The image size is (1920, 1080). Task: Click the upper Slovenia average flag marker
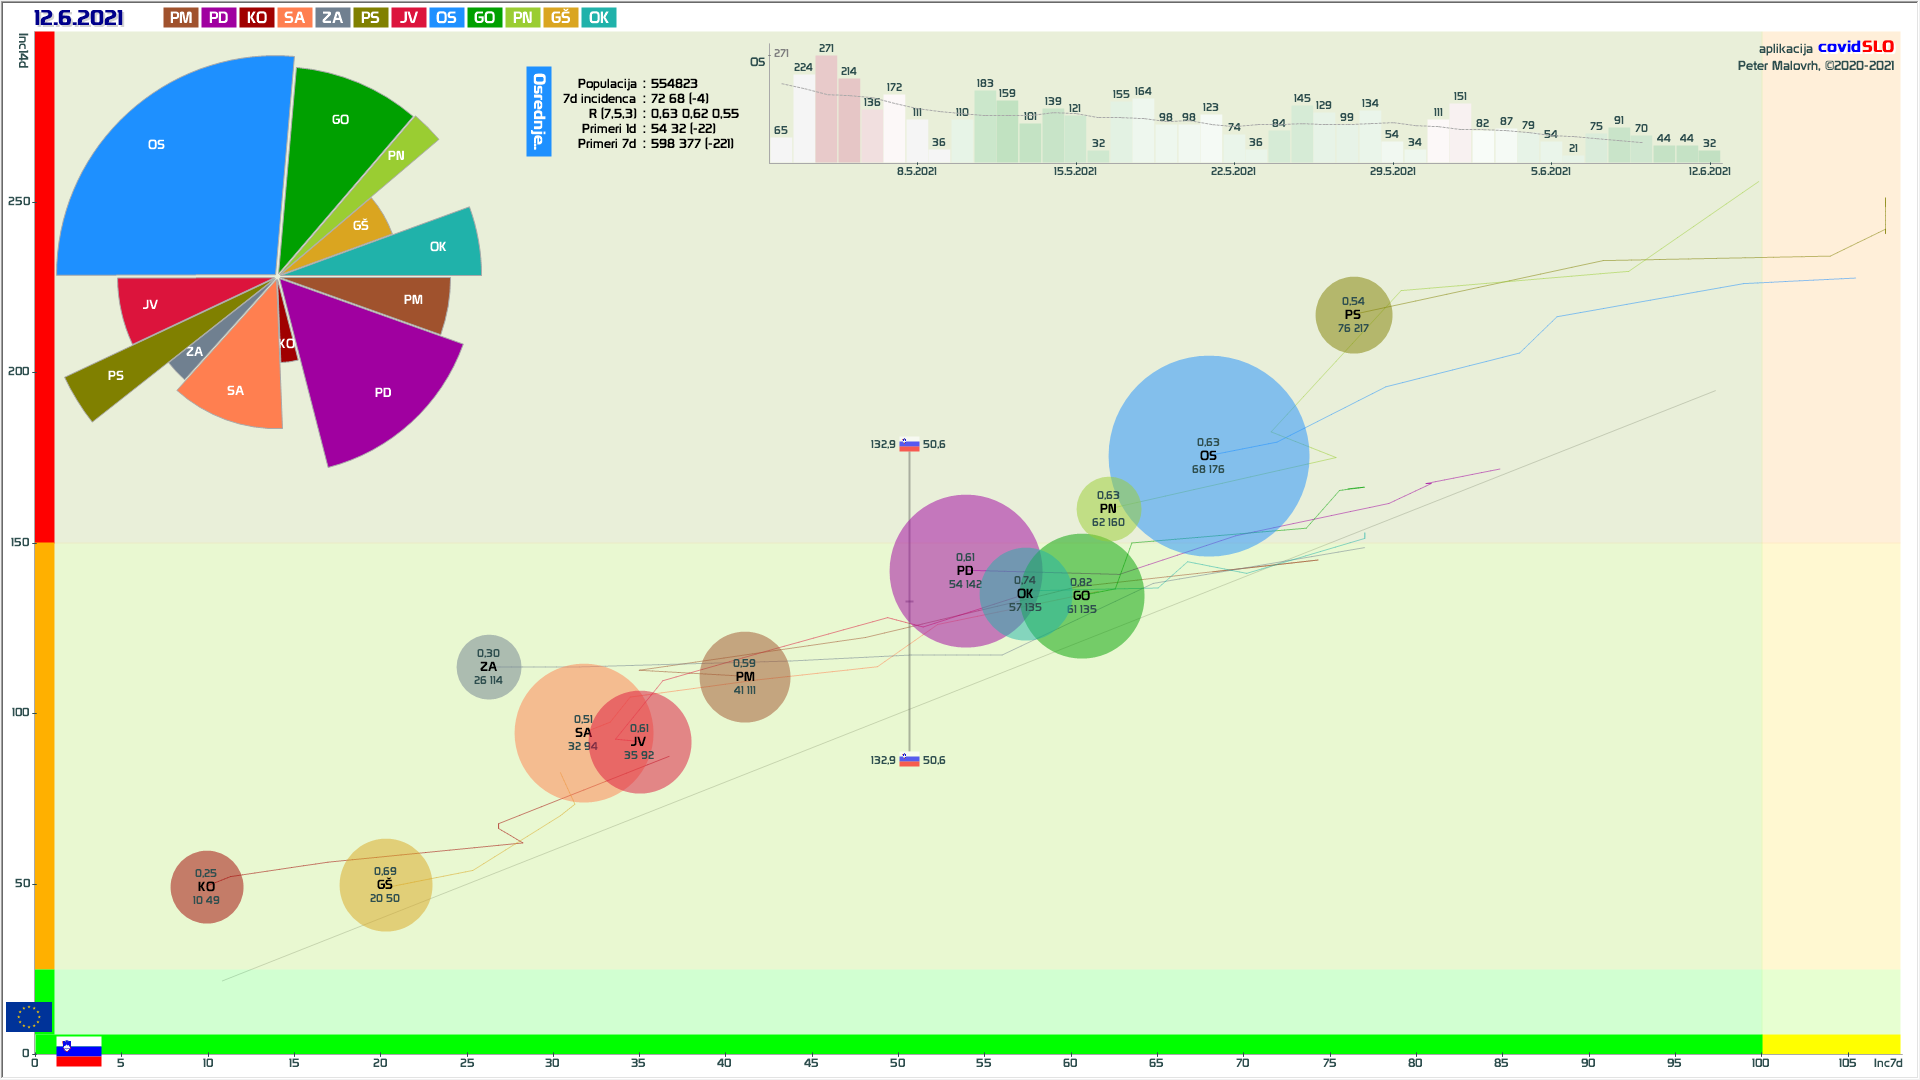pyautogui.click(x=909, y=445)
